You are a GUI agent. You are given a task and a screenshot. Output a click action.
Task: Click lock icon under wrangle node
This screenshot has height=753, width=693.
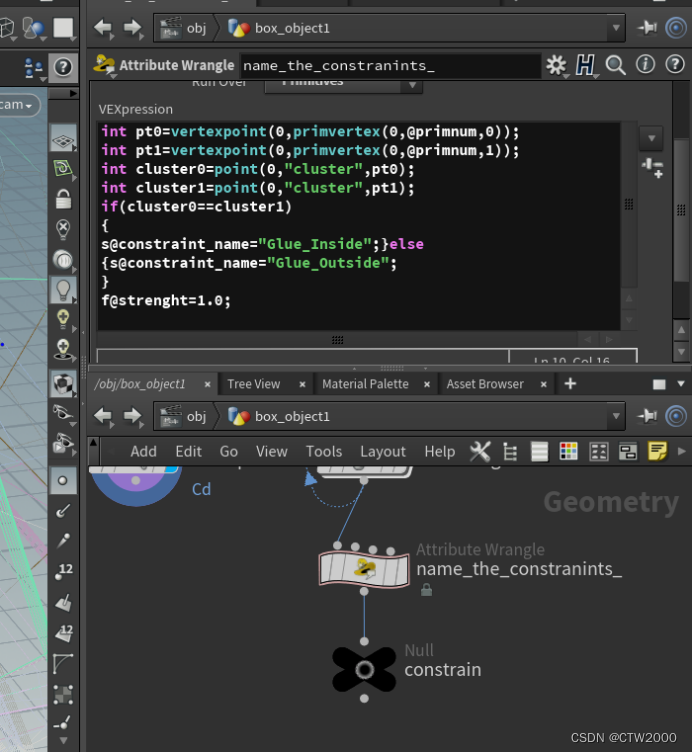pos(426,590)
